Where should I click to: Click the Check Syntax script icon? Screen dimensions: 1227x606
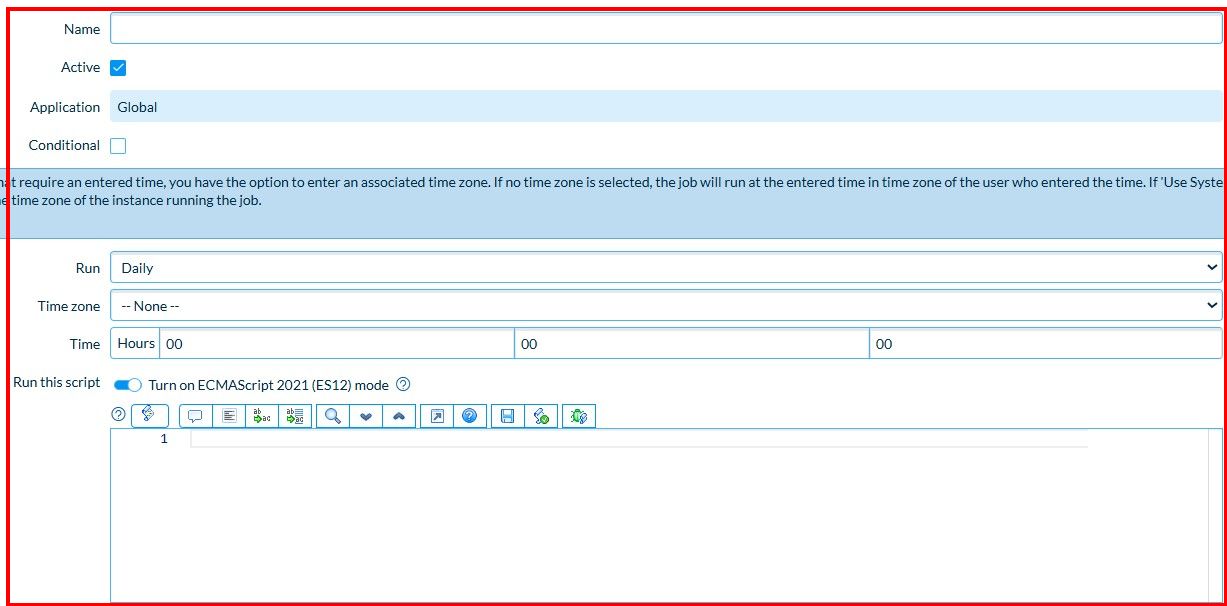coord(541,416)
